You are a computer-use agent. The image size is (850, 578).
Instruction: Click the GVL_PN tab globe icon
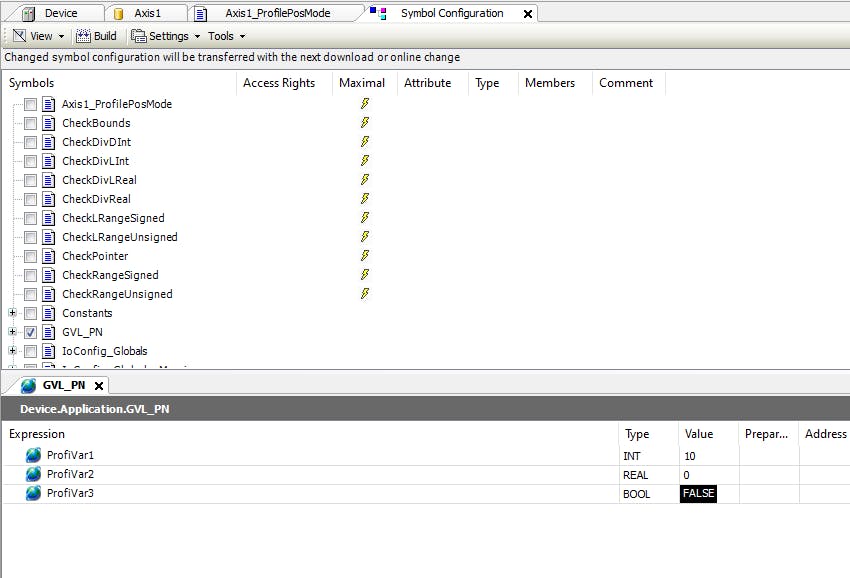(x=28, y=386)
